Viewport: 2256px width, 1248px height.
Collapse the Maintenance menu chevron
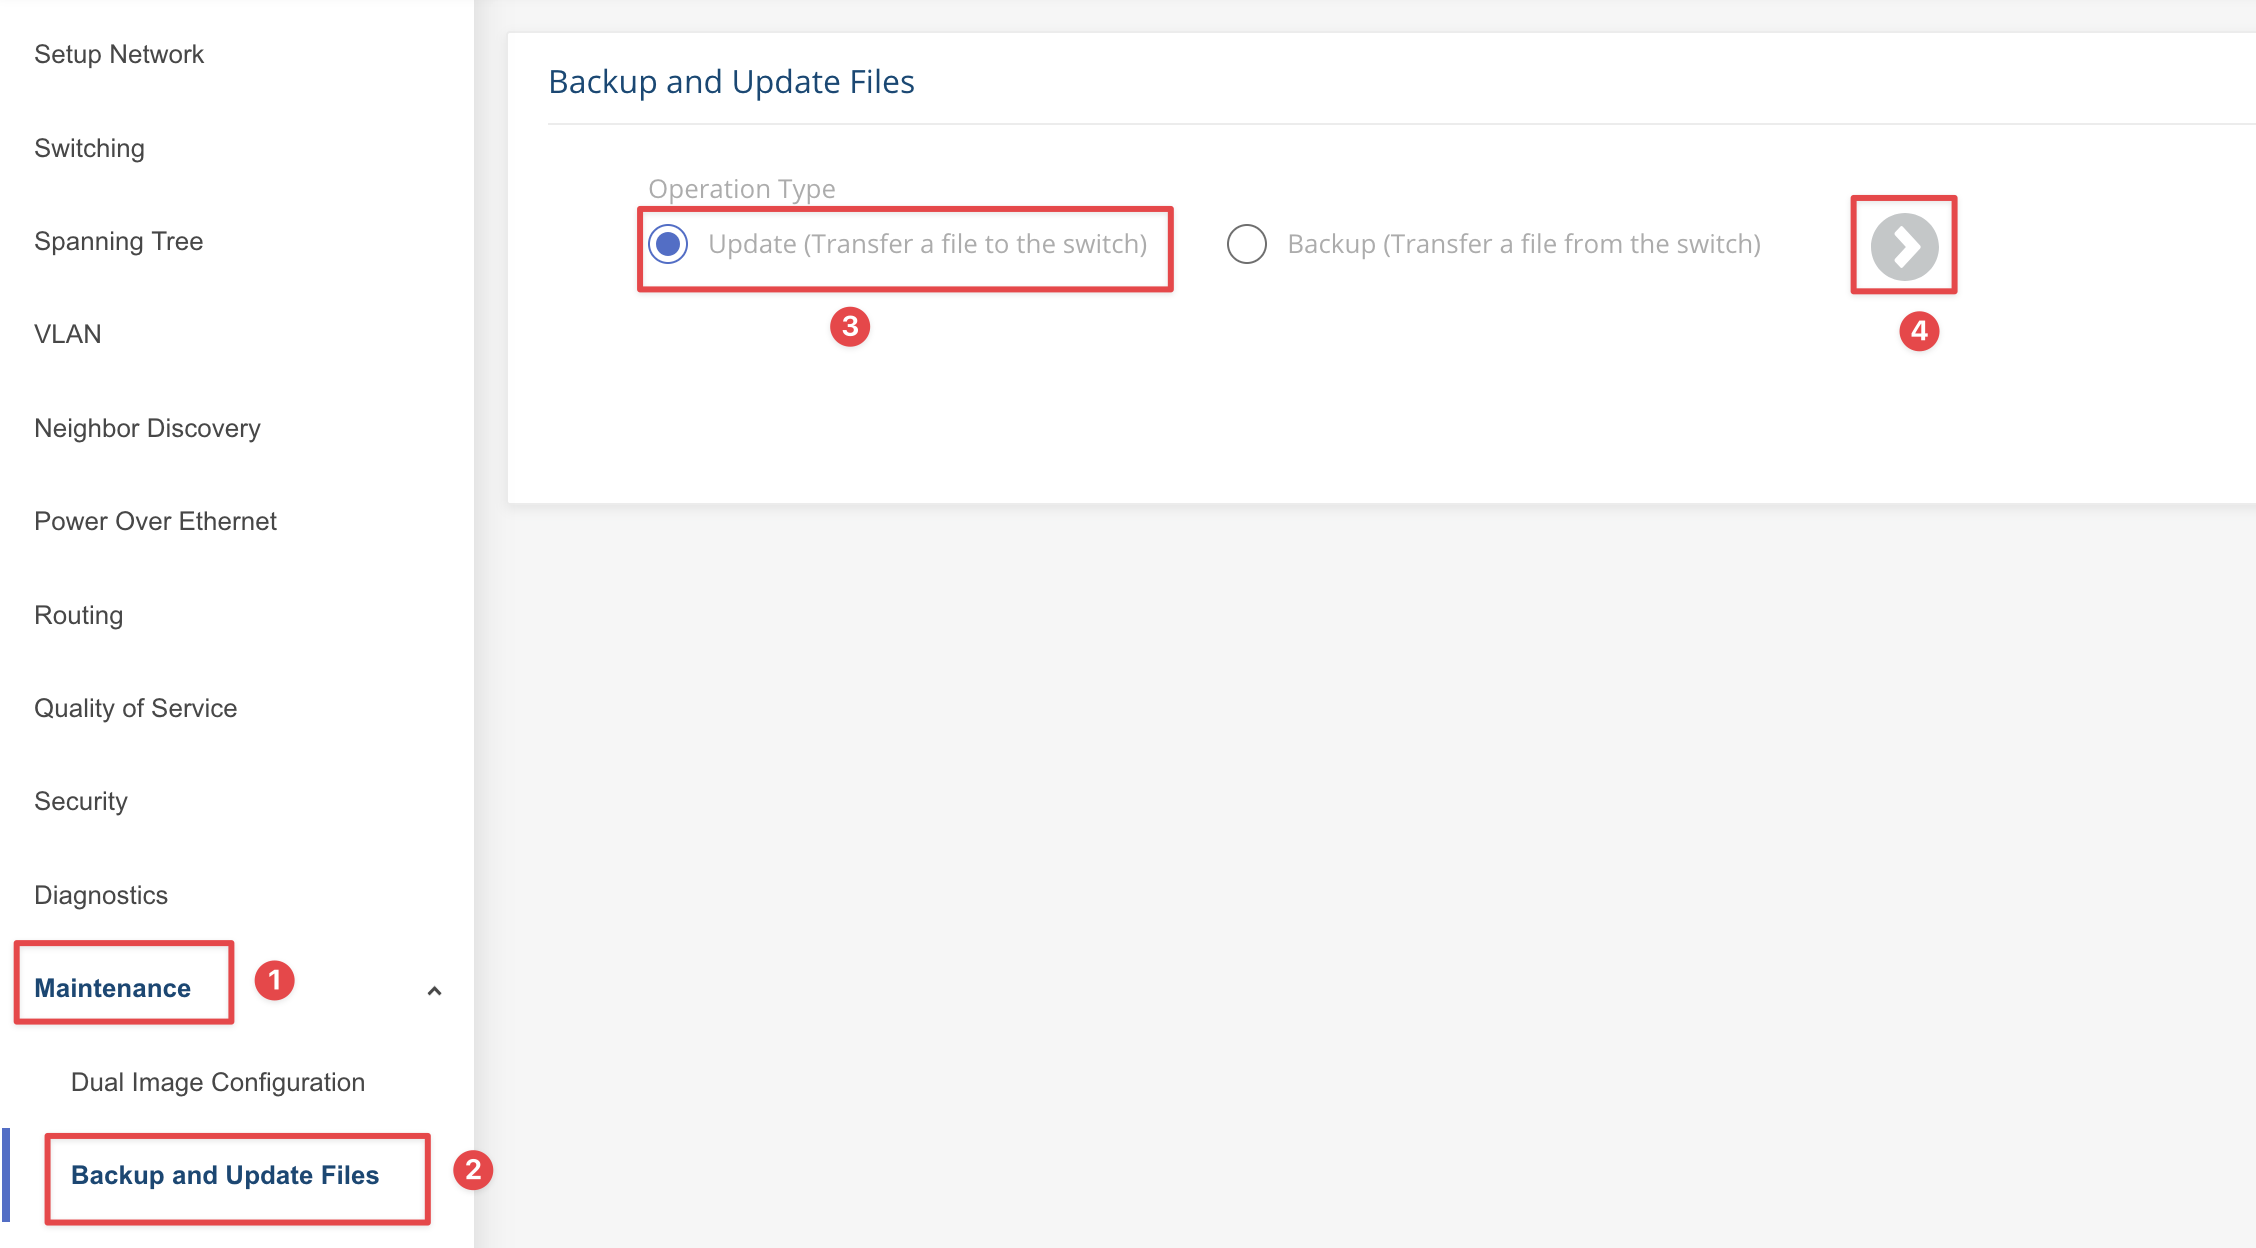(x=434, y=991)
